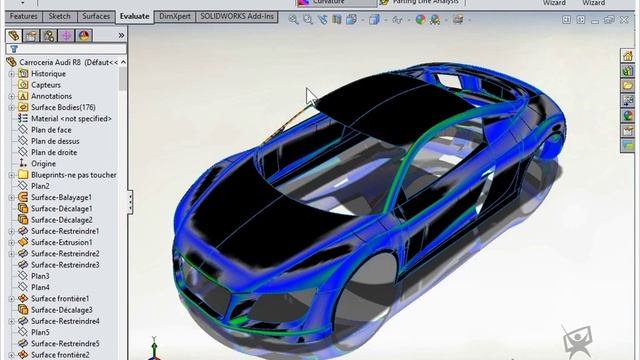The image size is (640, 360).
Task: Expand the manager tabs with the chevron
Action: [121, 36]
